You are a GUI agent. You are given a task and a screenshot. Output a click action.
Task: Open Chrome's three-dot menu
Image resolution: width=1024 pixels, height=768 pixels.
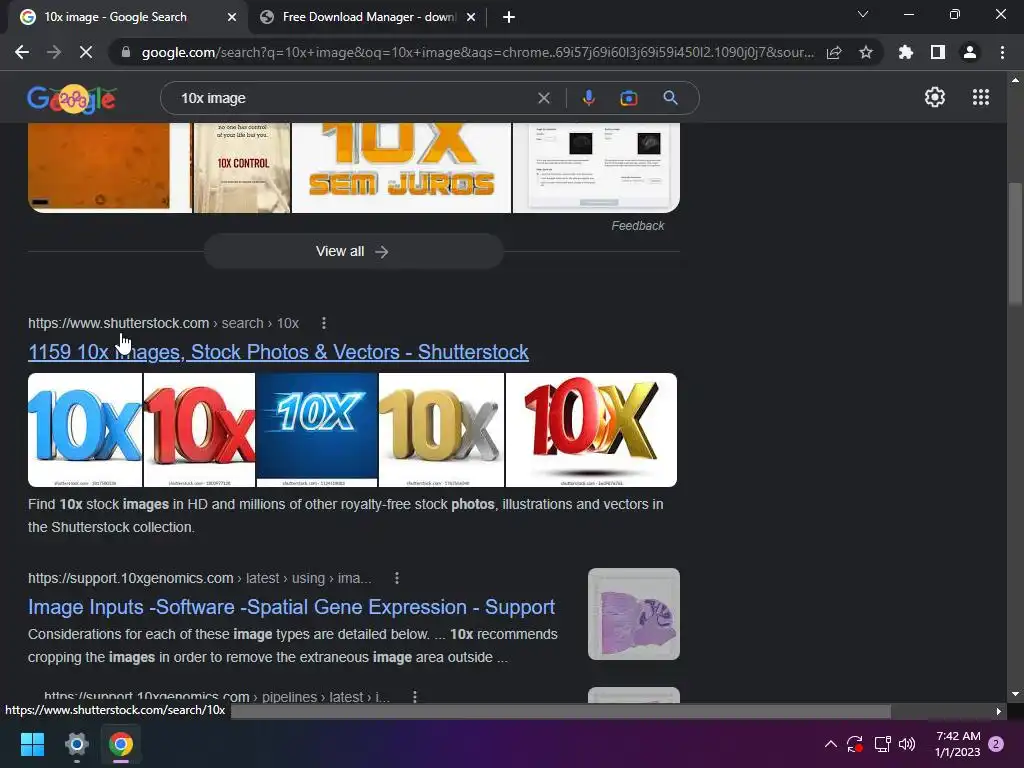(x=1002, y=52)
